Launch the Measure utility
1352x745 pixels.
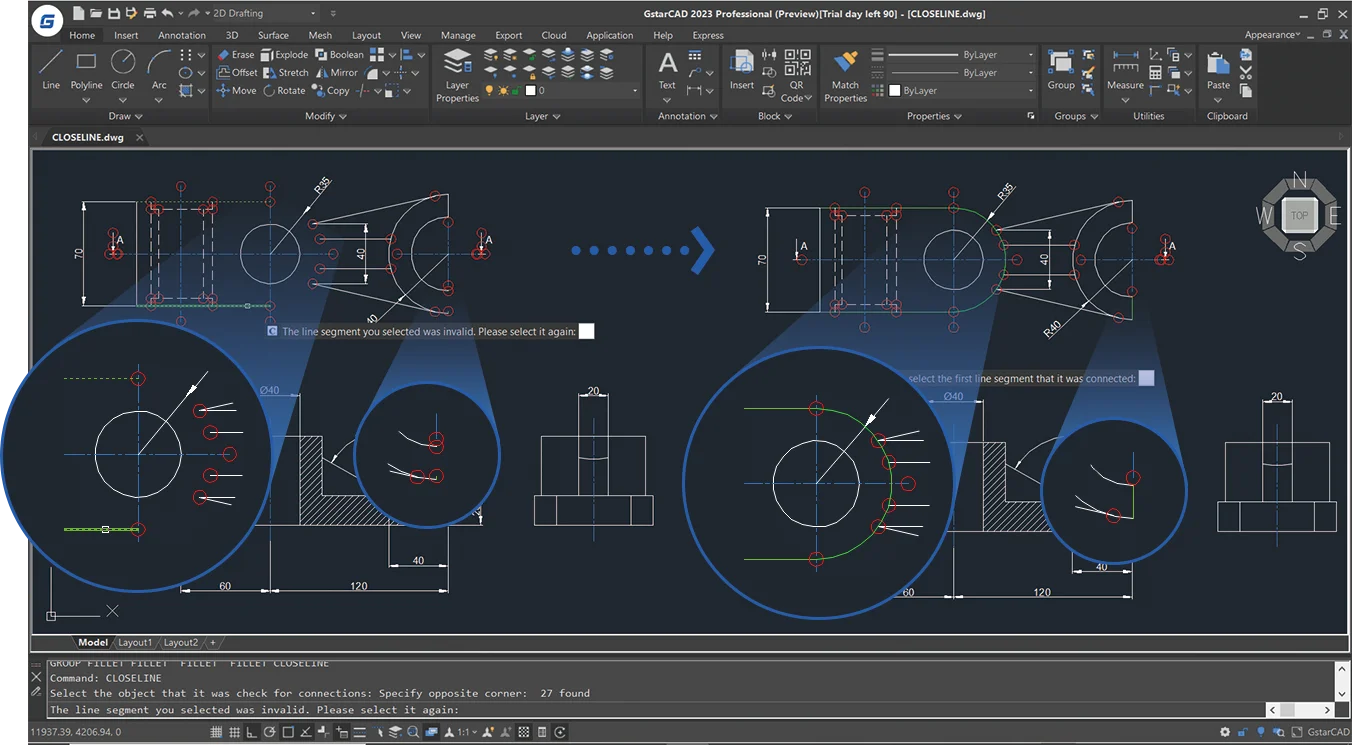pos(1125,70)
